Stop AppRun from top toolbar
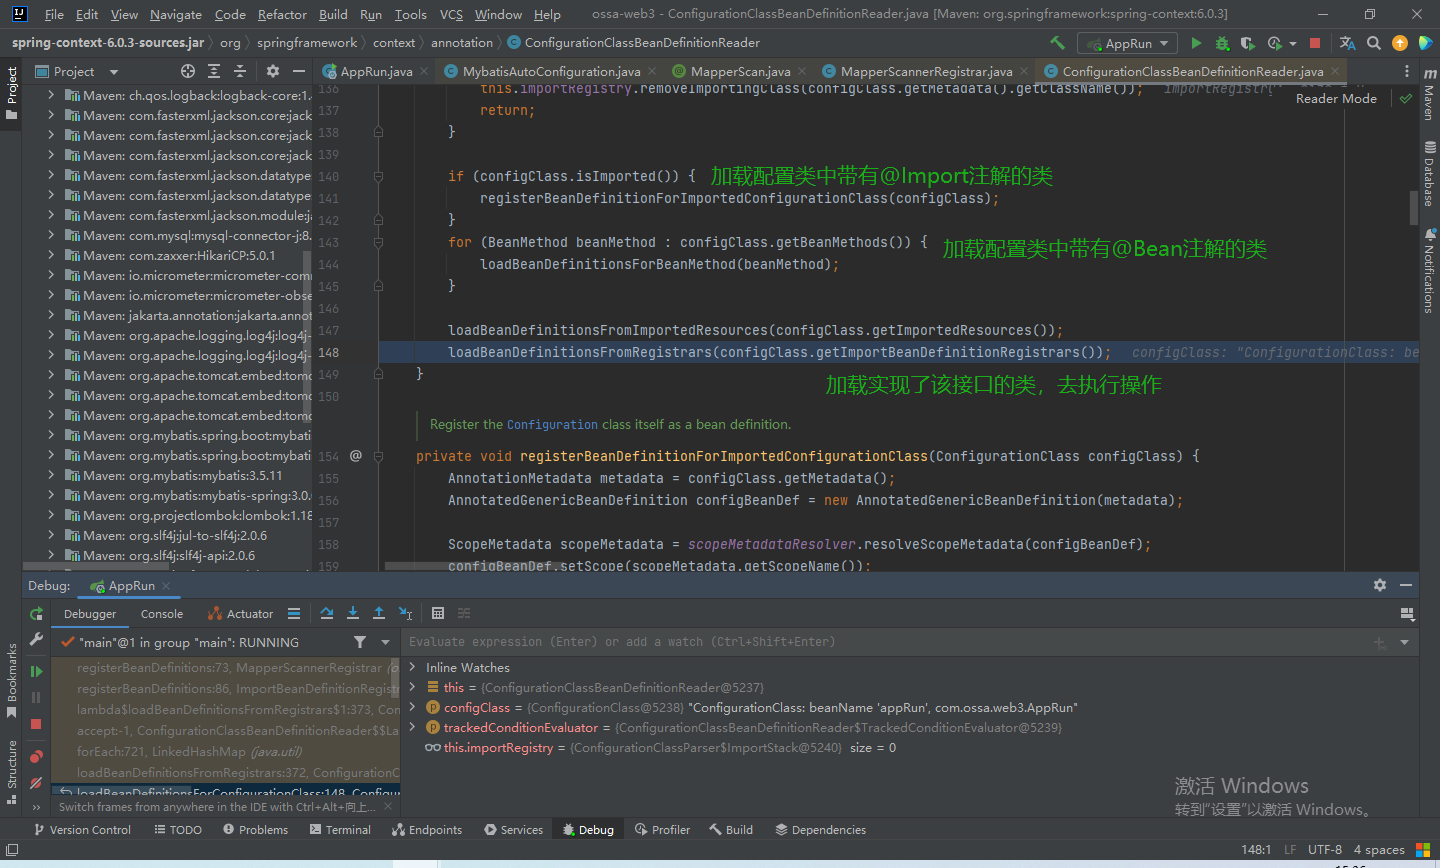The height and width of the screenshot is (868, 1440). coord(1315,43)
